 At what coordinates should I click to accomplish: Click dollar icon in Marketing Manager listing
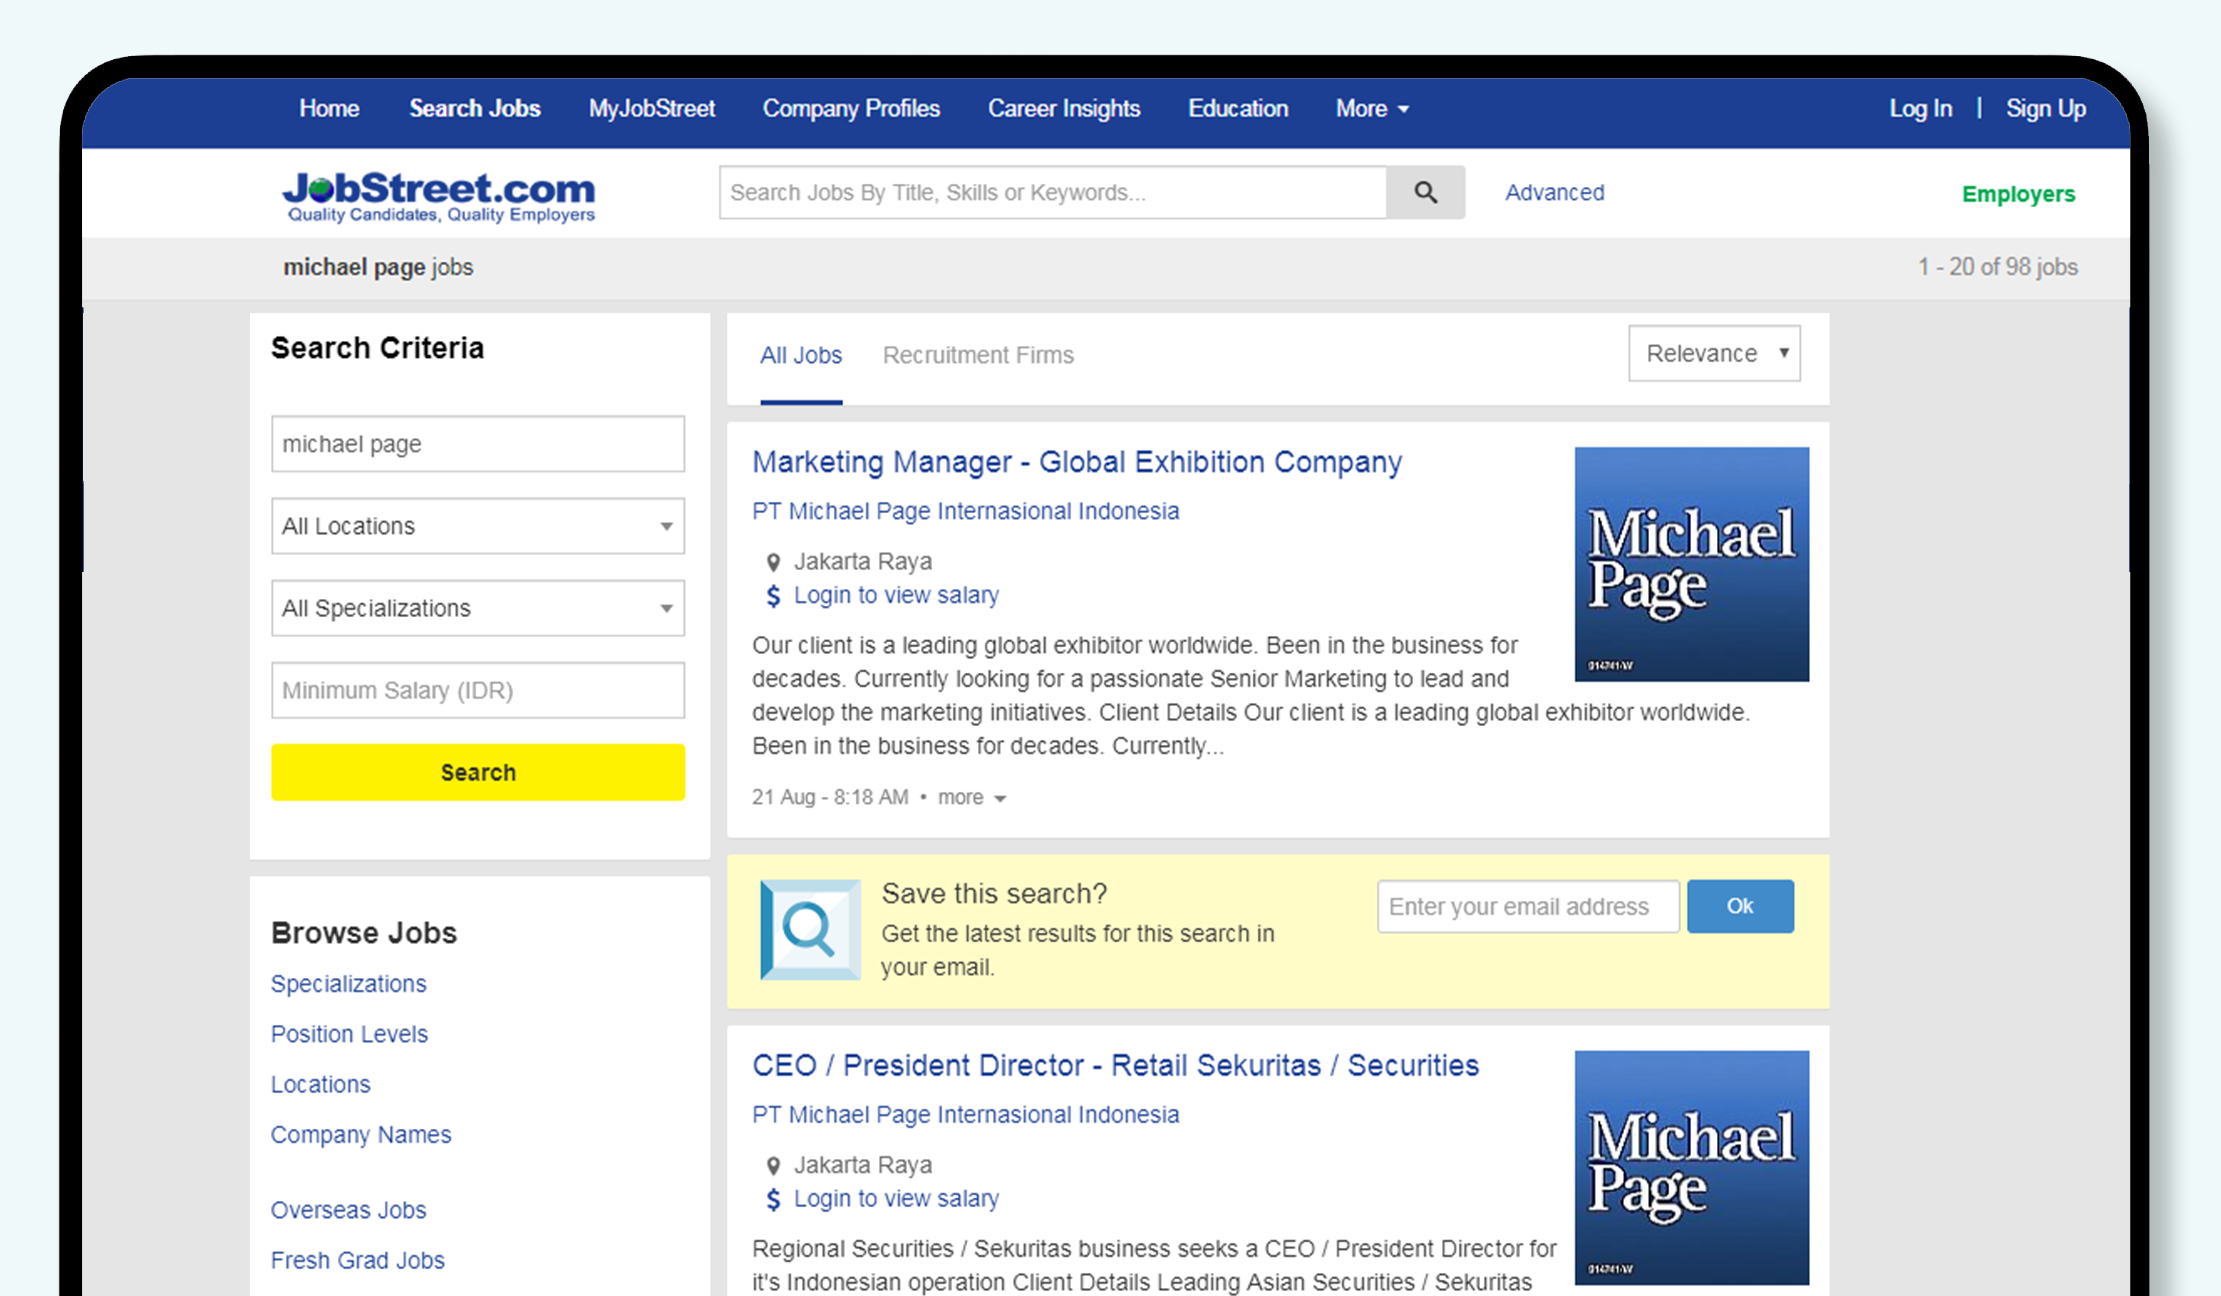pos(773,596)
